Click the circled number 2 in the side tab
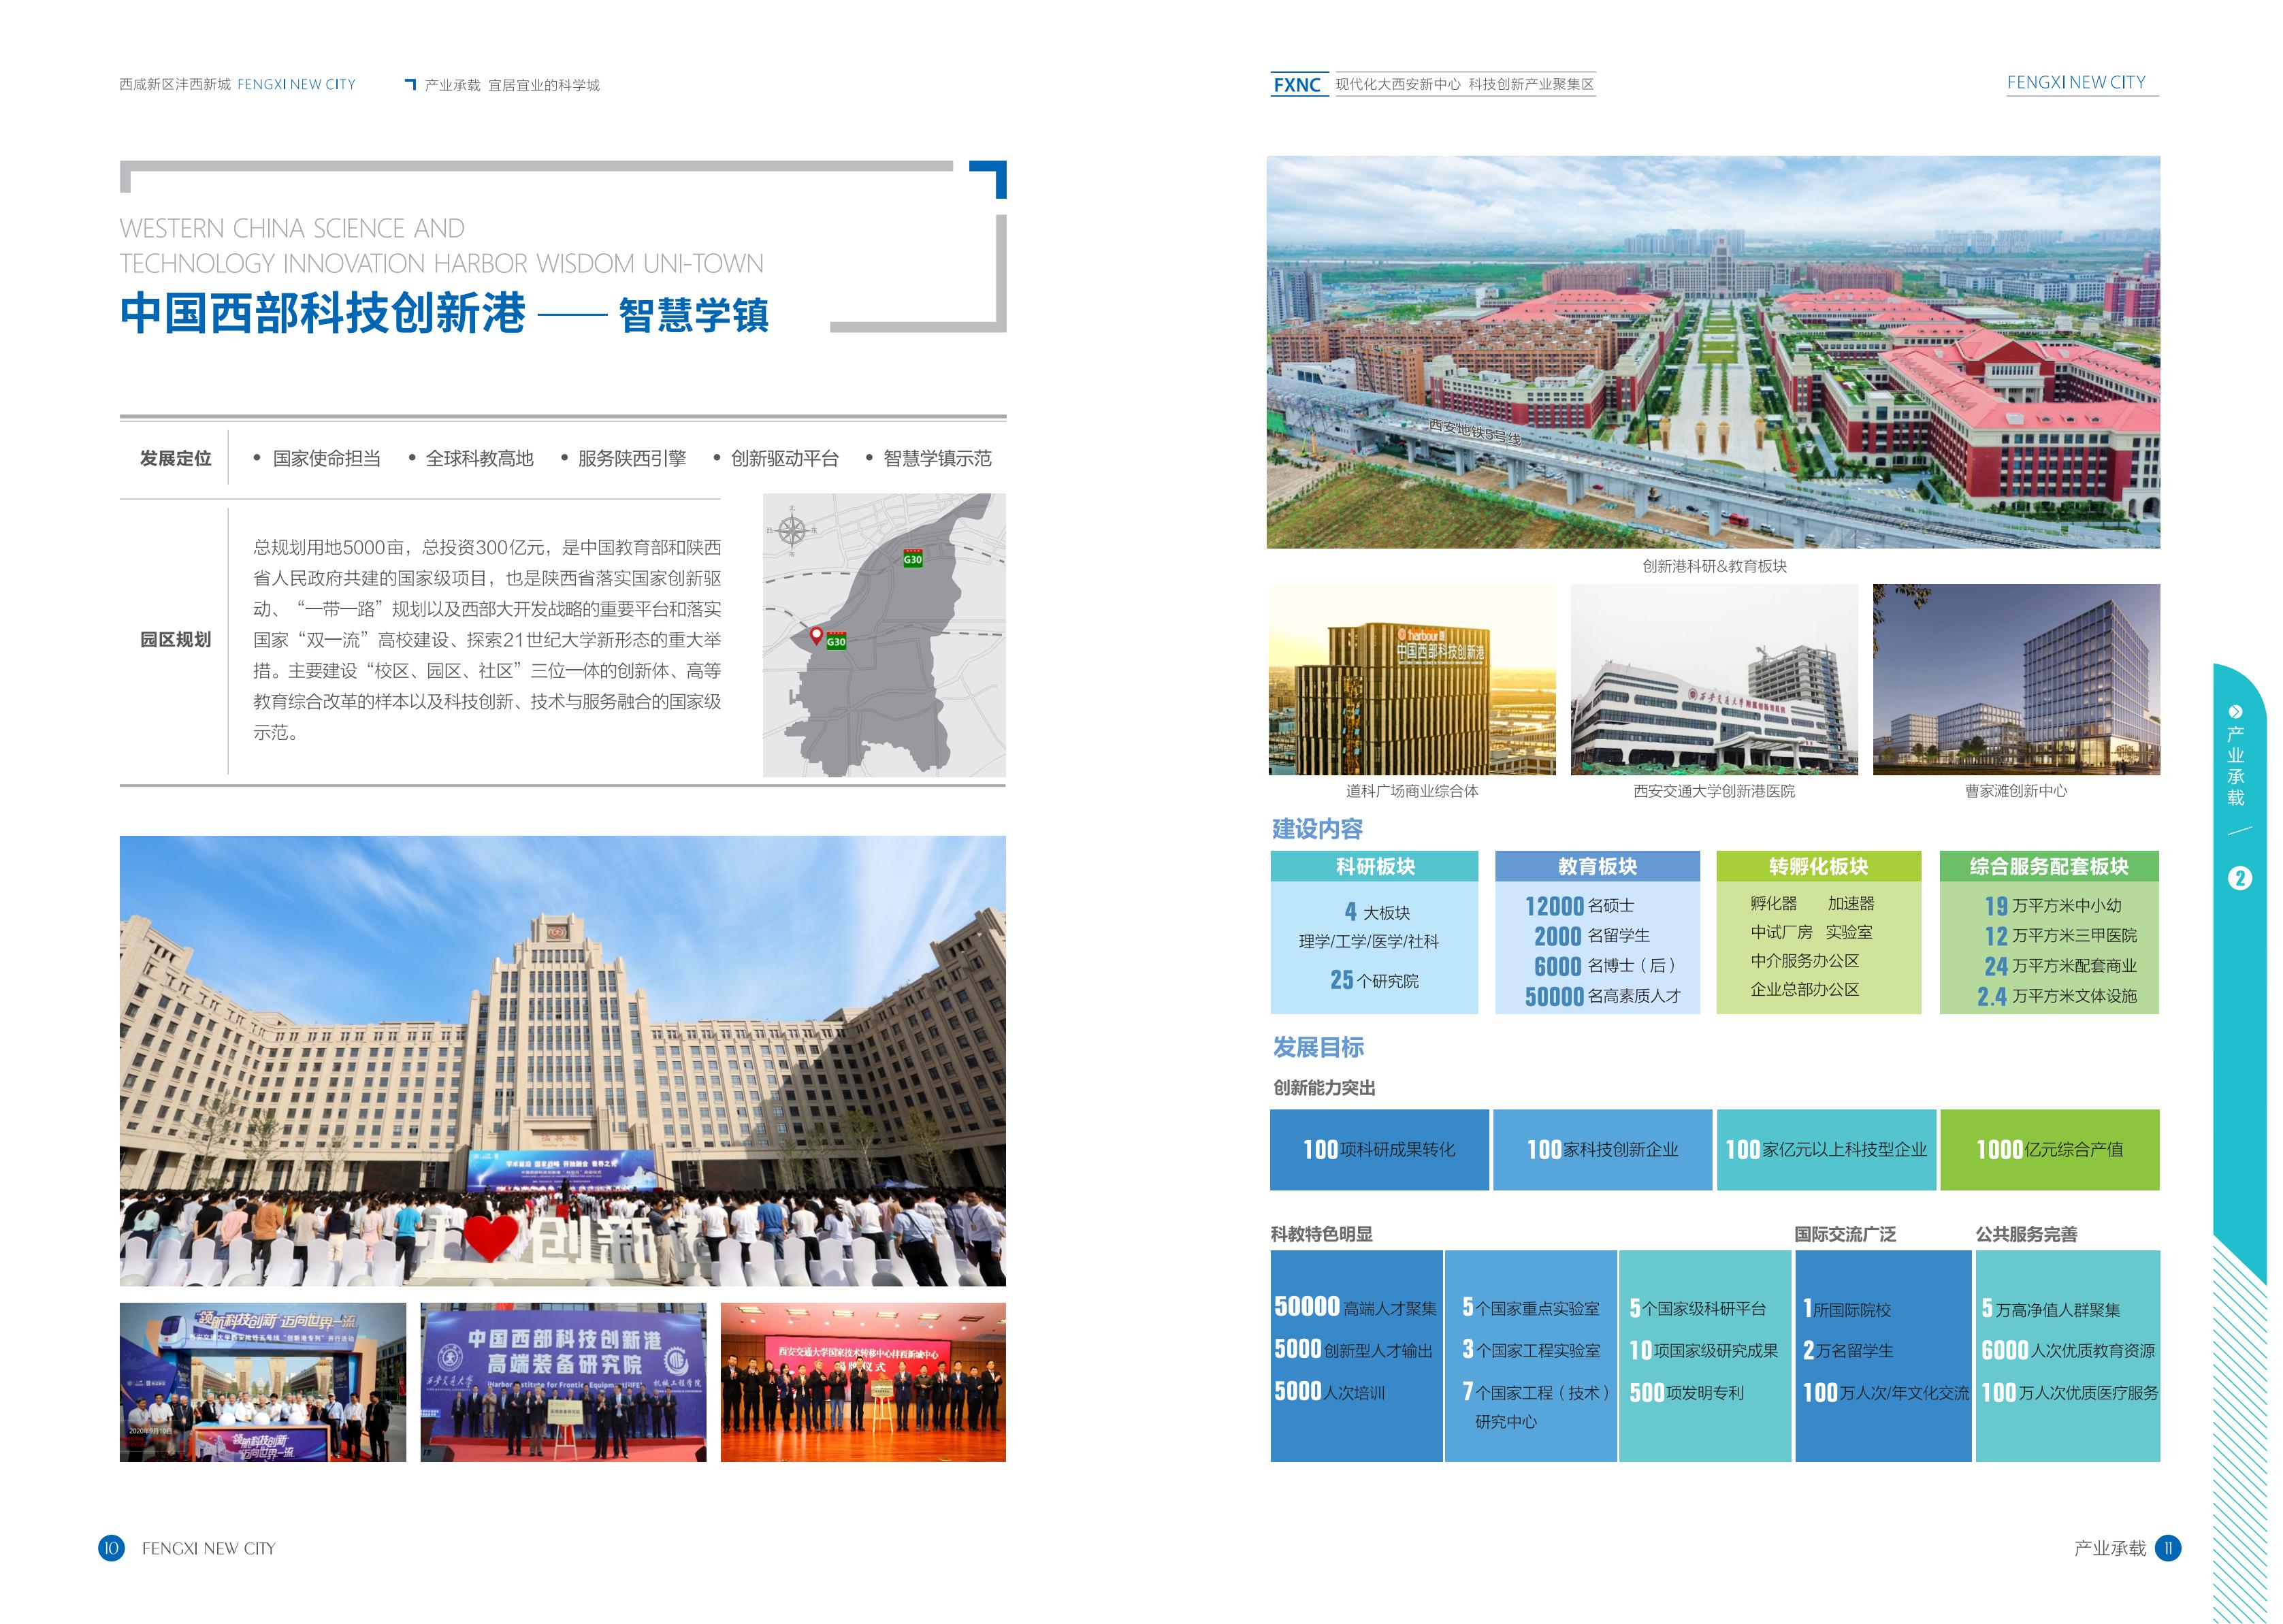Screen dimensions: 2283x1624 point(2239,879)
